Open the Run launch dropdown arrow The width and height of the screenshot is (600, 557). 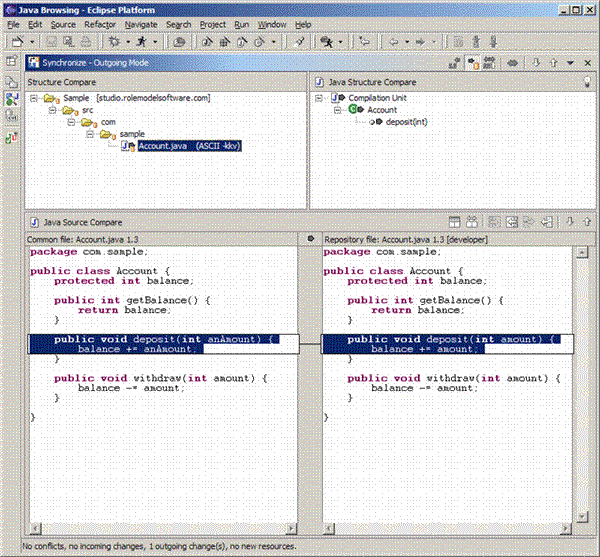pos(155,42)
